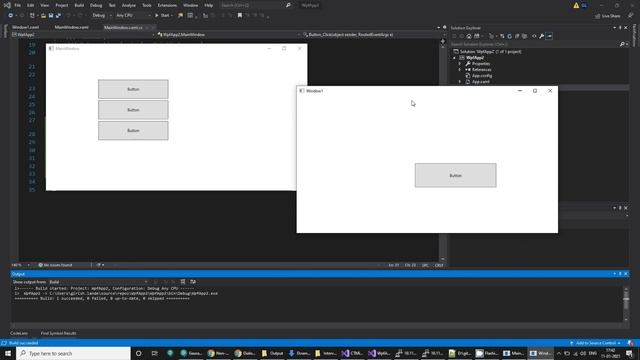Viewport: 640px width, 360px height.
Task: Select Solution 'WpfApp2' root node
Action: (x=490, y=52)
